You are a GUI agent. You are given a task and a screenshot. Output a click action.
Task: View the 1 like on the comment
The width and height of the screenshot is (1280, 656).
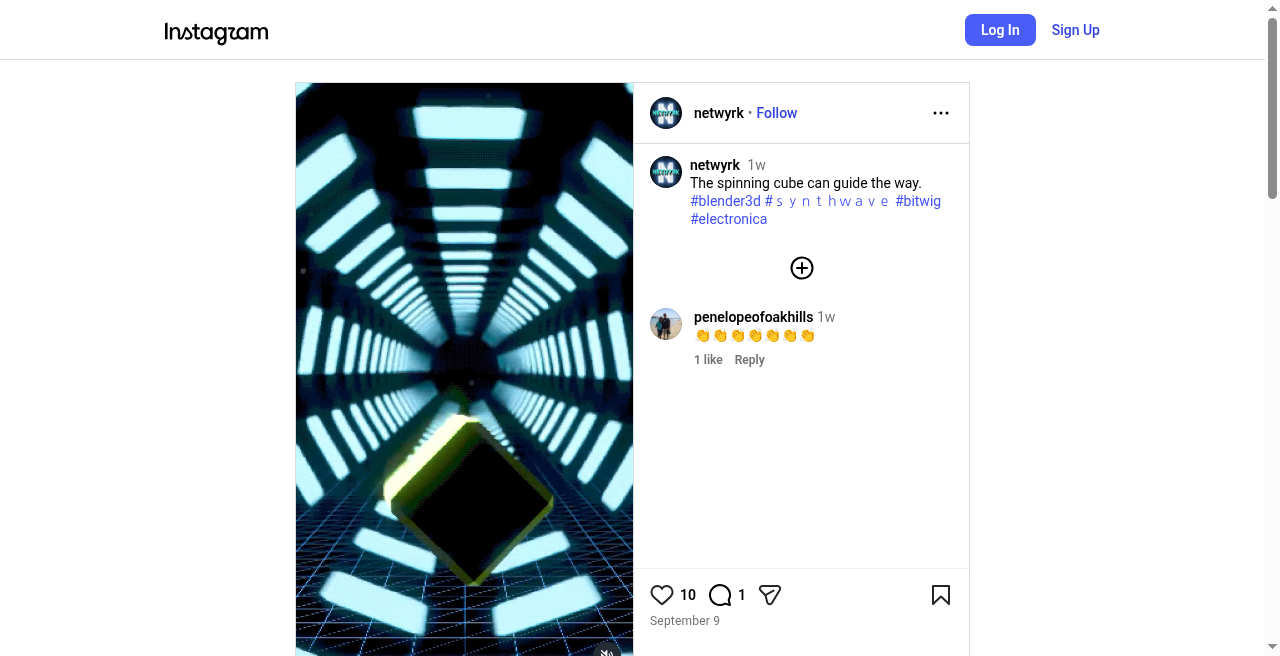pos(708,360)
